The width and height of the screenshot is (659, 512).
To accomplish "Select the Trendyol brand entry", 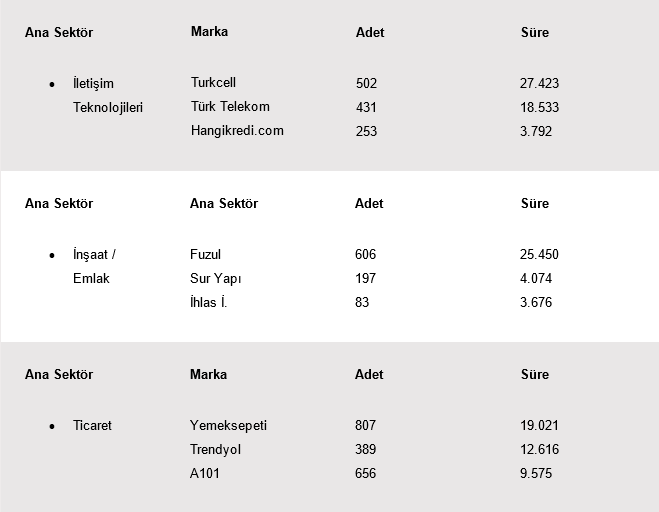I will coord(215,450).
